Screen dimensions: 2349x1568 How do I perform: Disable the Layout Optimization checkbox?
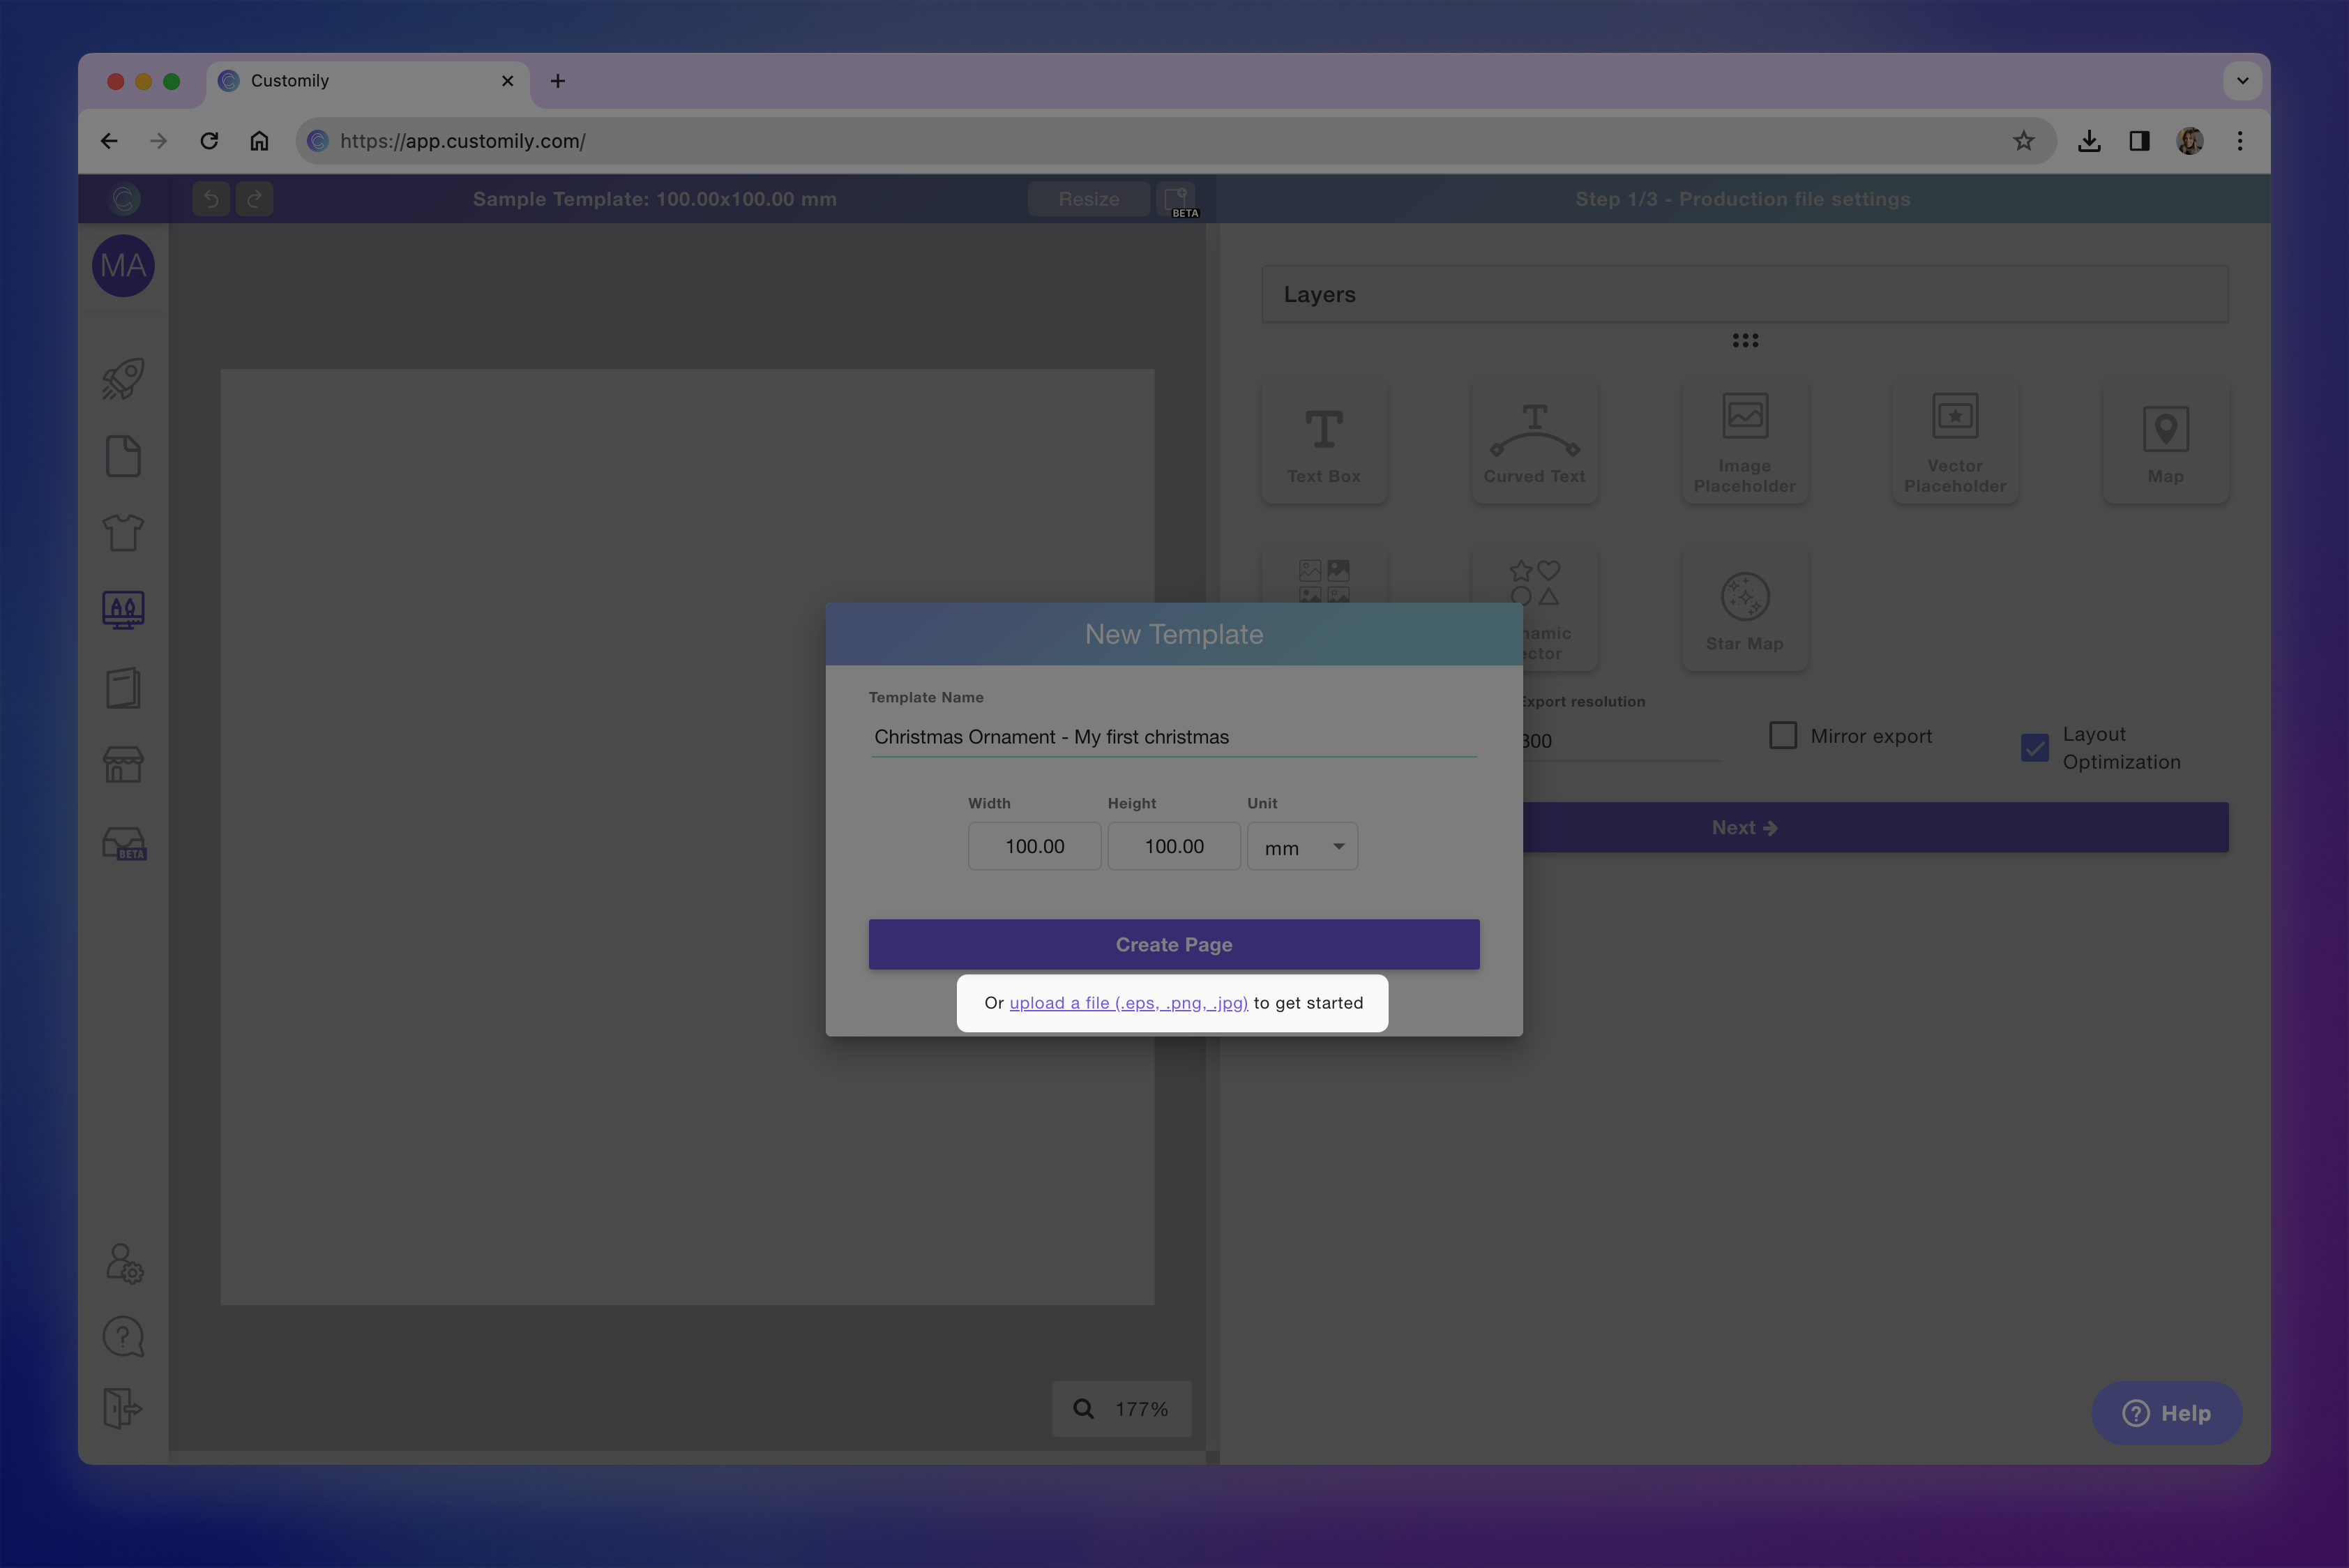coord(2034,747)
